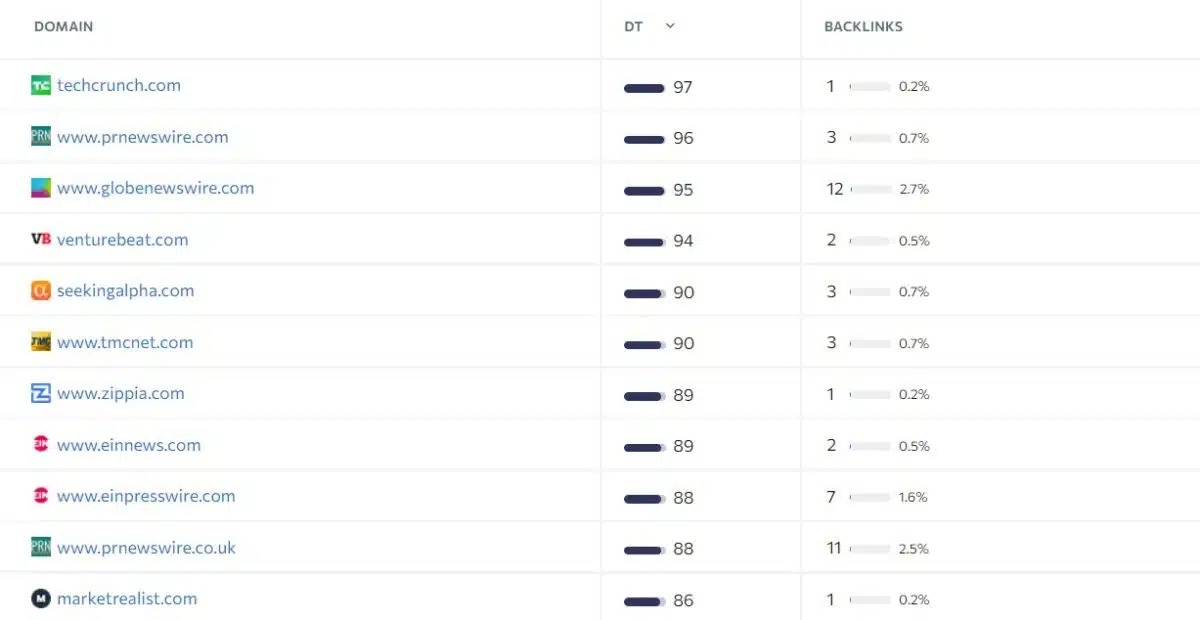This screenshot has height=620, width=1200.
Task: Click the DOMAIN column header
Action: point(64,27)
